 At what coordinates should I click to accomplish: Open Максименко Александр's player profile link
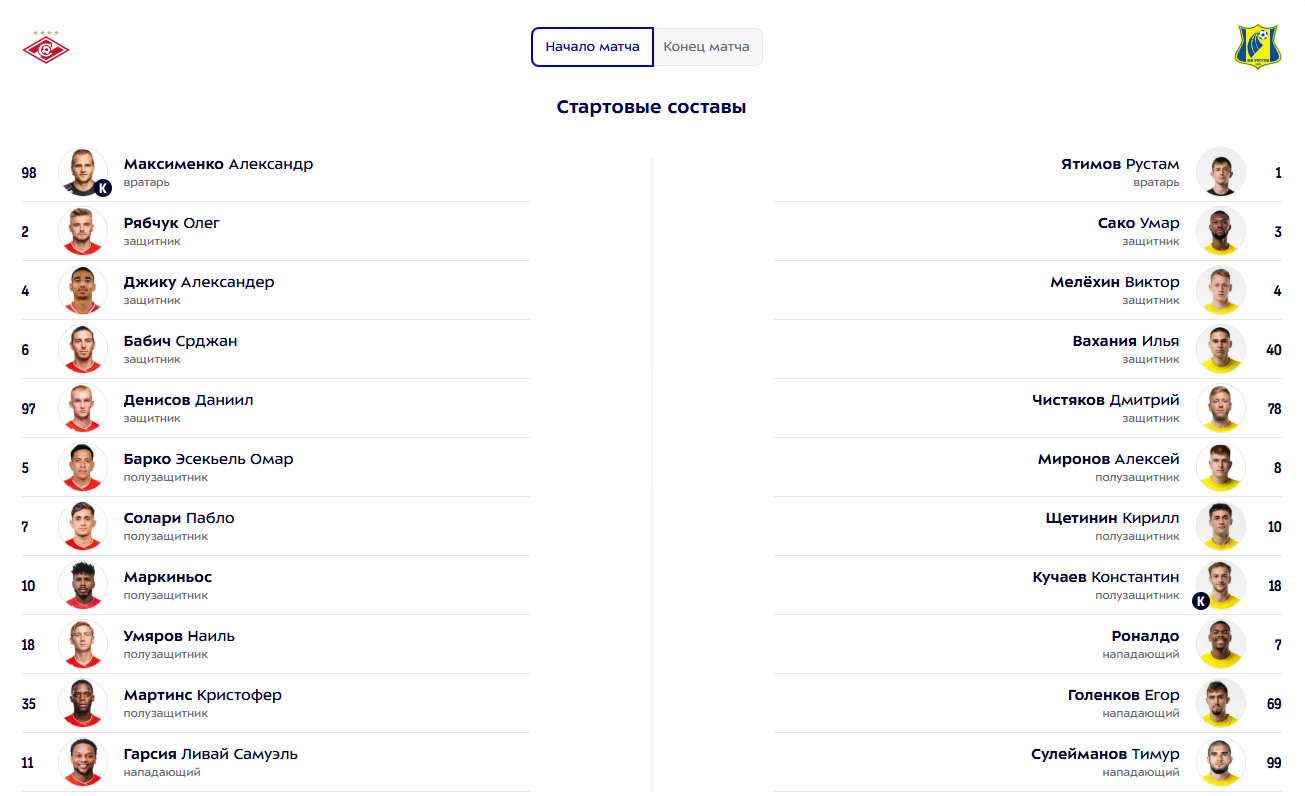tap(218, 164)
